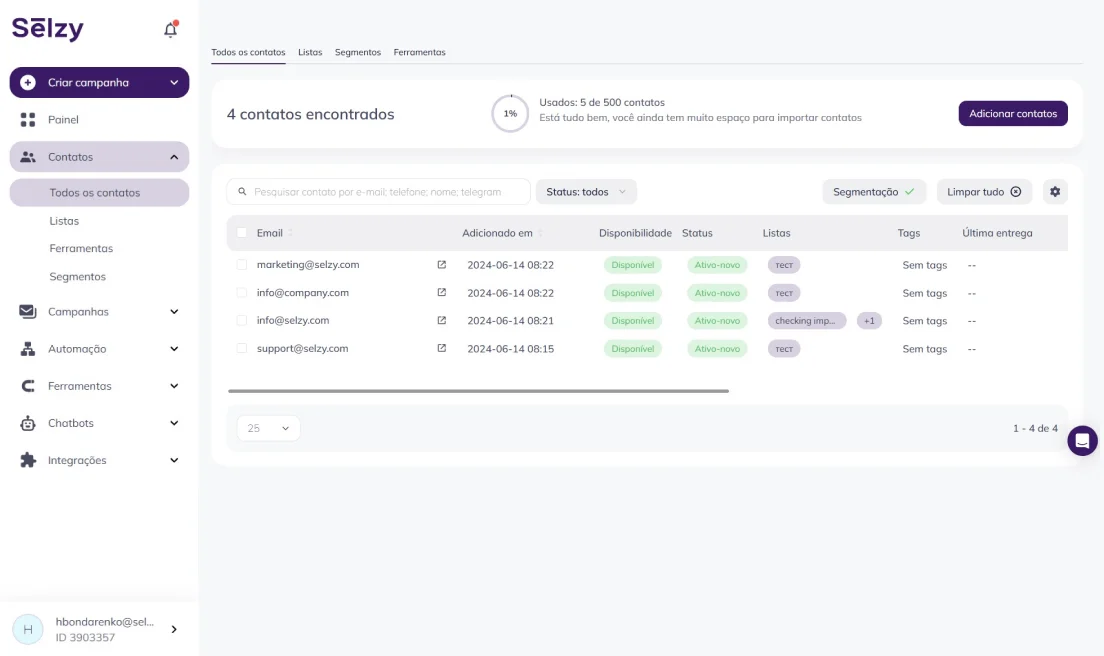Select all contacts with header checkbox
This screenshot has width=1104, height=656.
pyautogui.click(x=242, y=233)
